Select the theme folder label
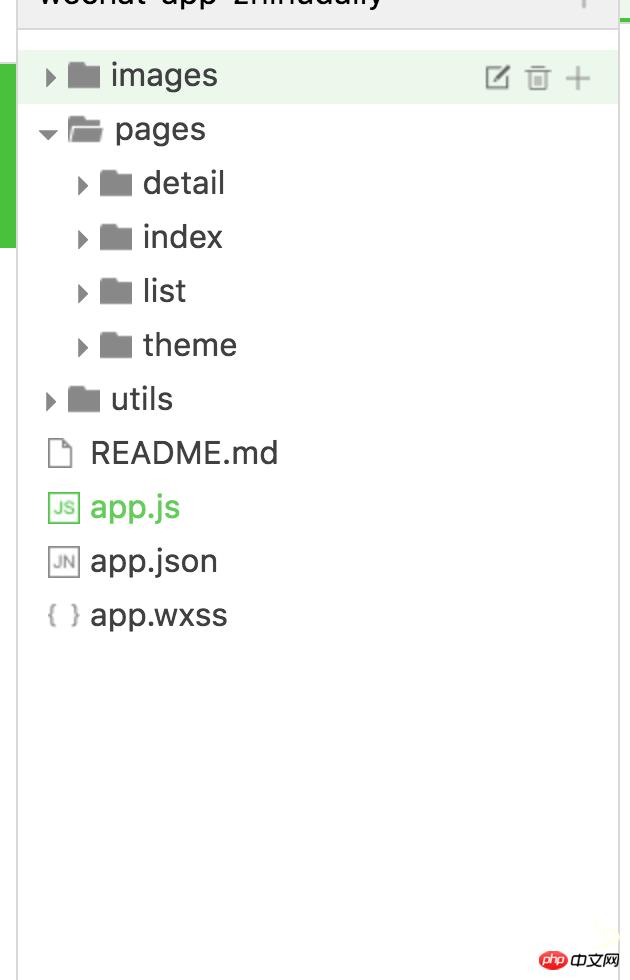 pos(190,346)
